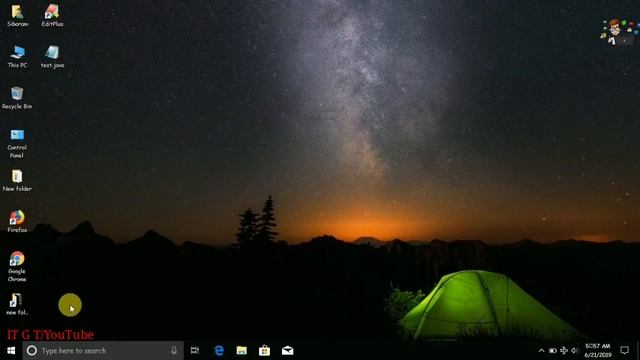Image resolution: width=640 pixels, height=360 pixels.
Task: Select the EditPlus shortcut icon
Action: (x=52, y=16)
